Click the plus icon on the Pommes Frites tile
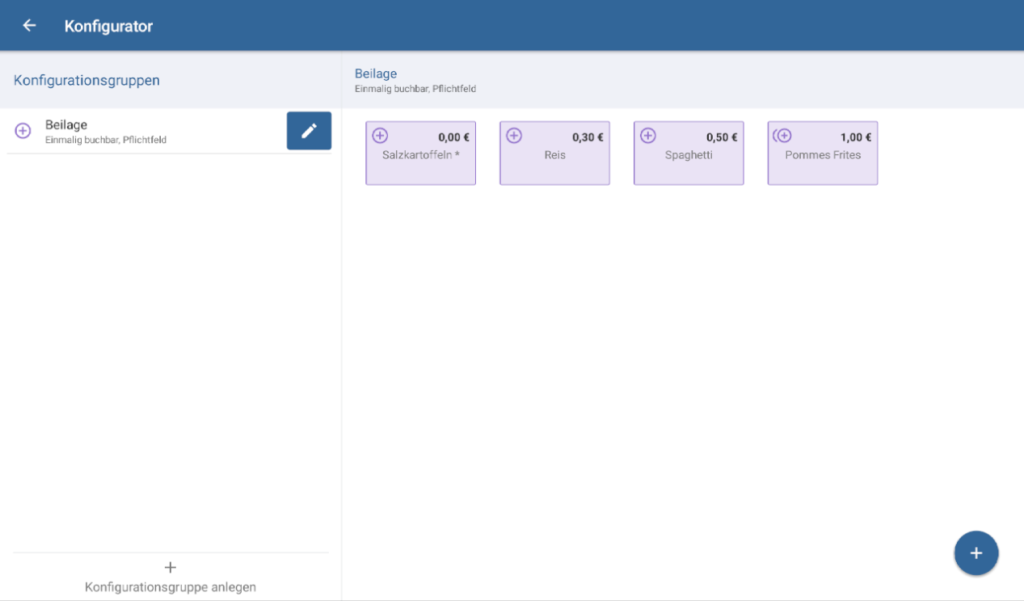The height and width of the screenshot is (601, 1024). click(x=783, y=136)
